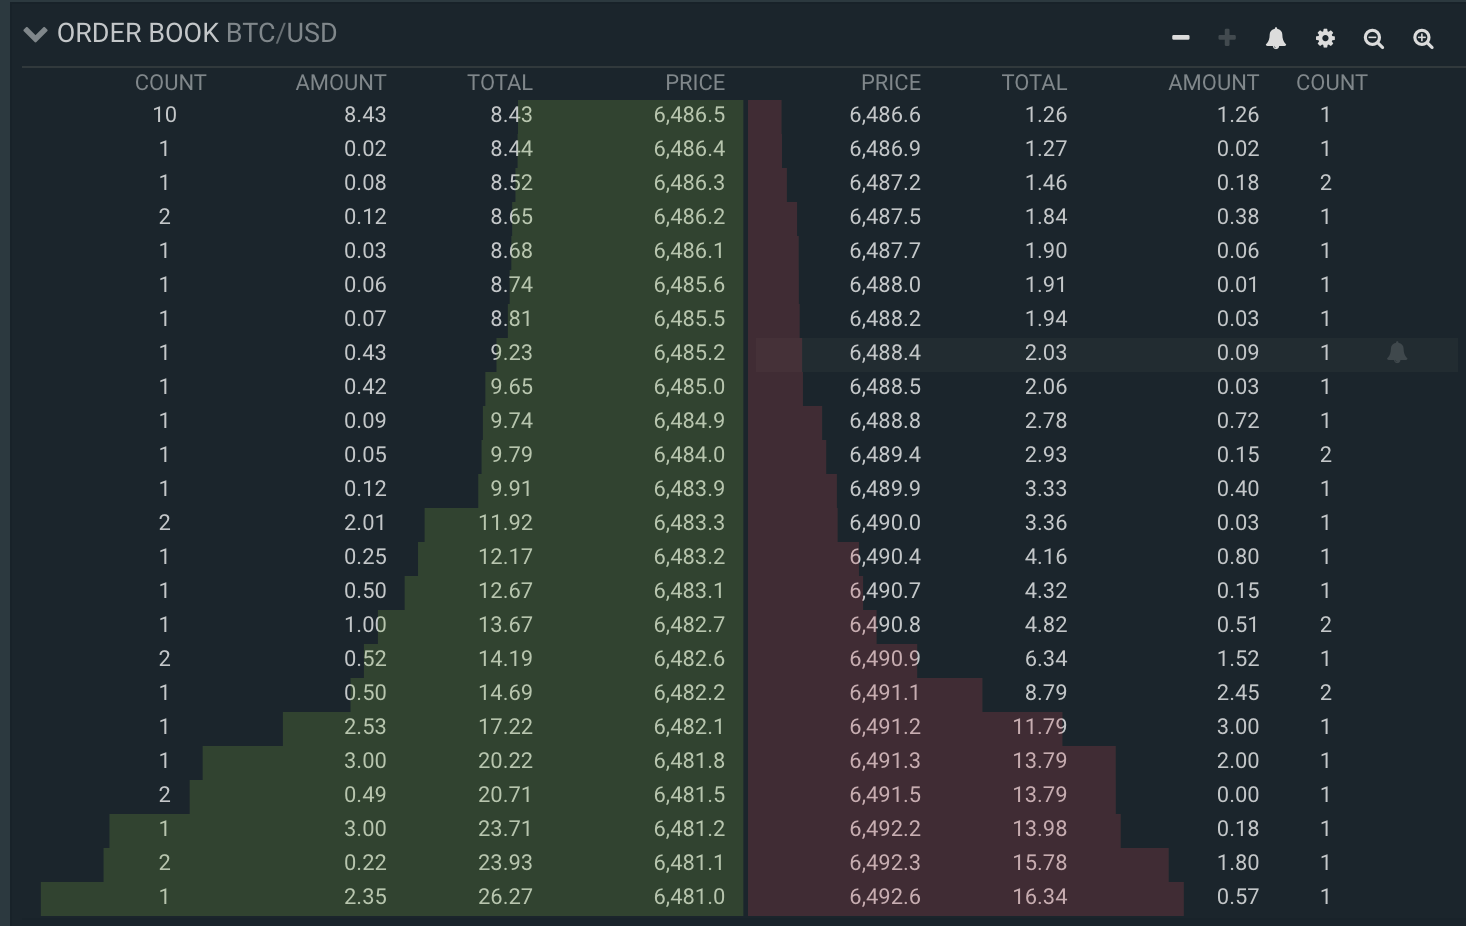1466x926 pixels.
Task: Select ask price 6,487.5
Action: (885, 217)
